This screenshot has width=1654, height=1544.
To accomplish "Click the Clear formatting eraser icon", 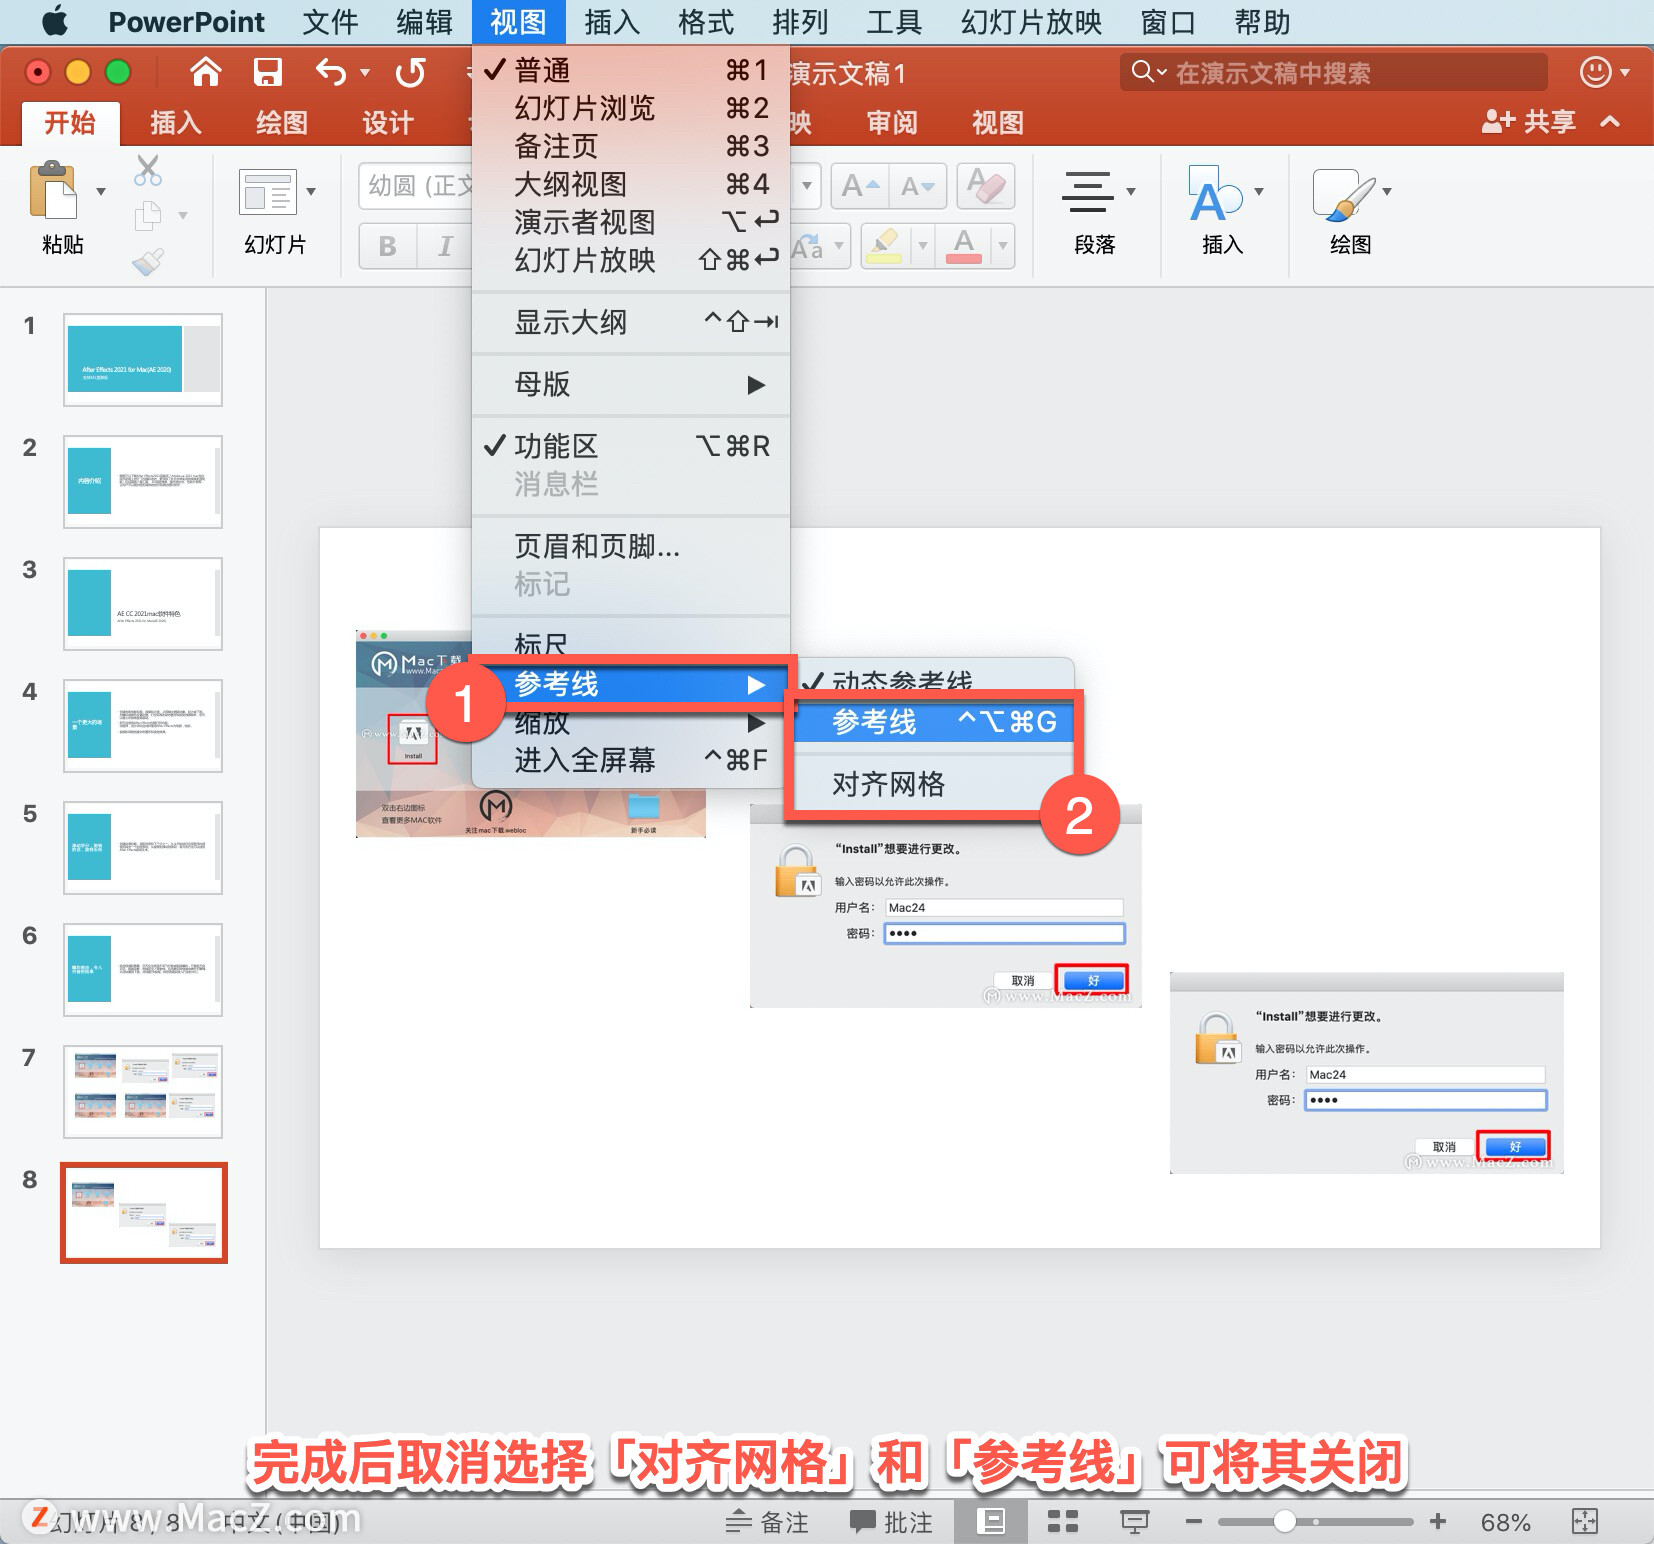I will 986,186.
